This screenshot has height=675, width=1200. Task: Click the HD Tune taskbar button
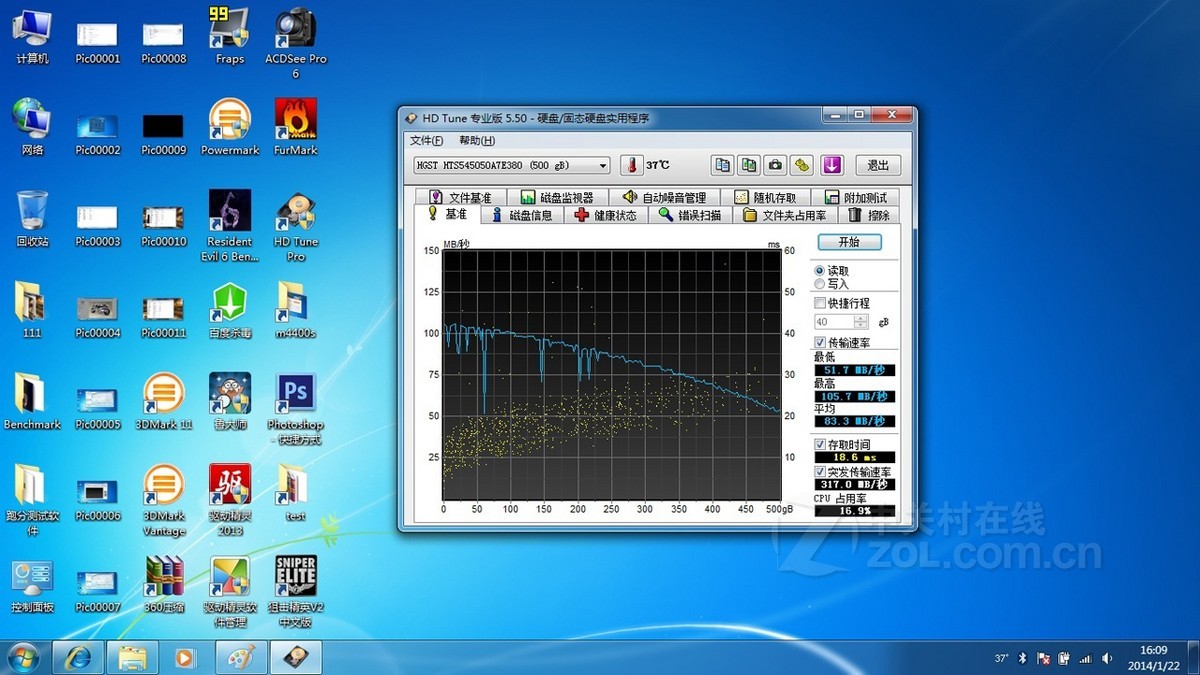click(297, 657)
